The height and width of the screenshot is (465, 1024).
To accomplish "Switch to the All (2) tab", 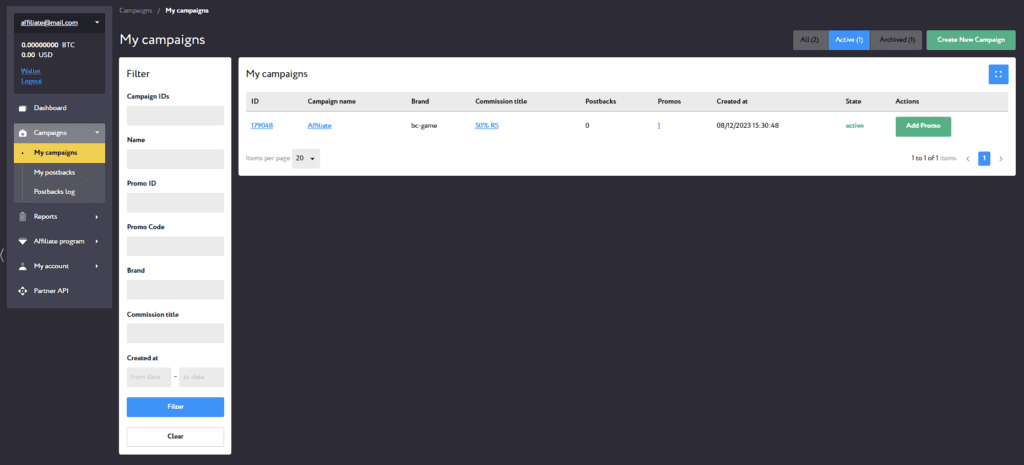I will pos(810,40).
